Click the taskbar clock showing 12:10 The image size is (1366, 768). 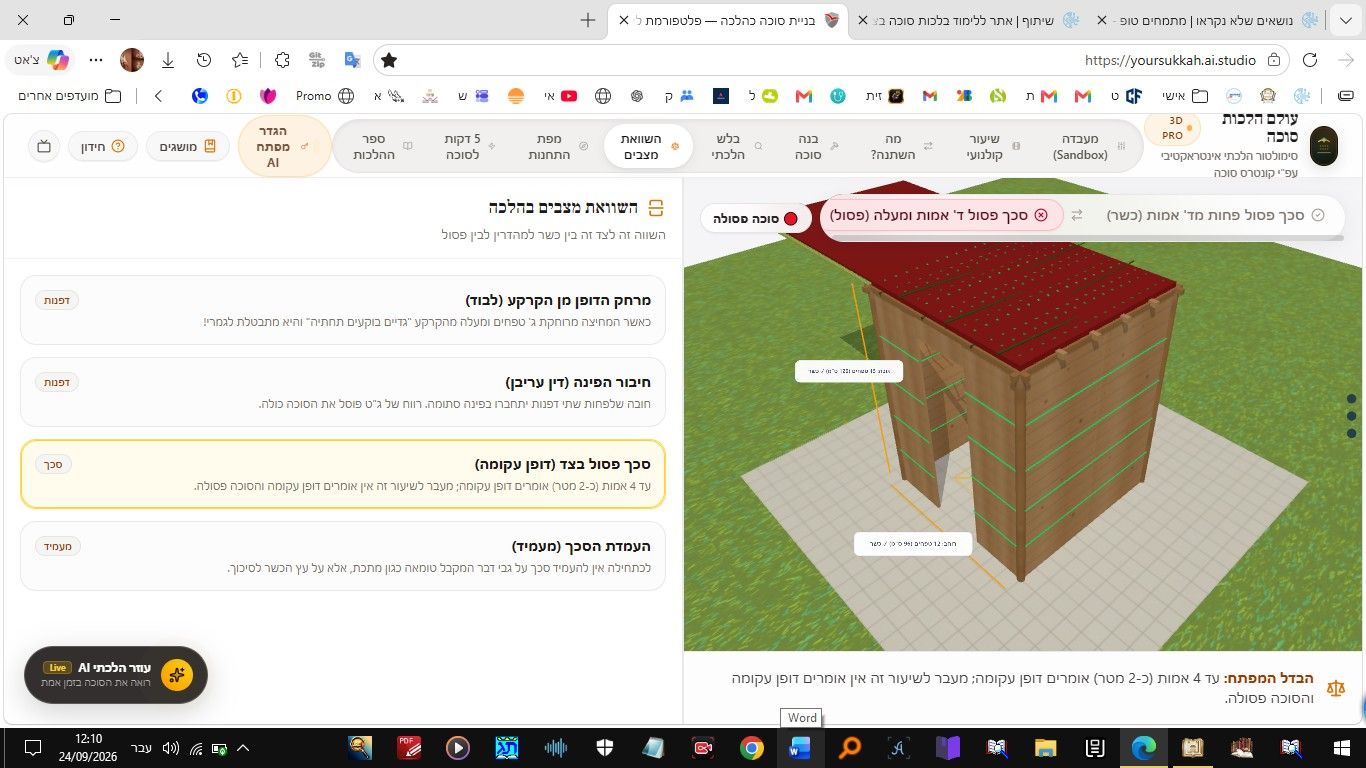tap(88, 747)
